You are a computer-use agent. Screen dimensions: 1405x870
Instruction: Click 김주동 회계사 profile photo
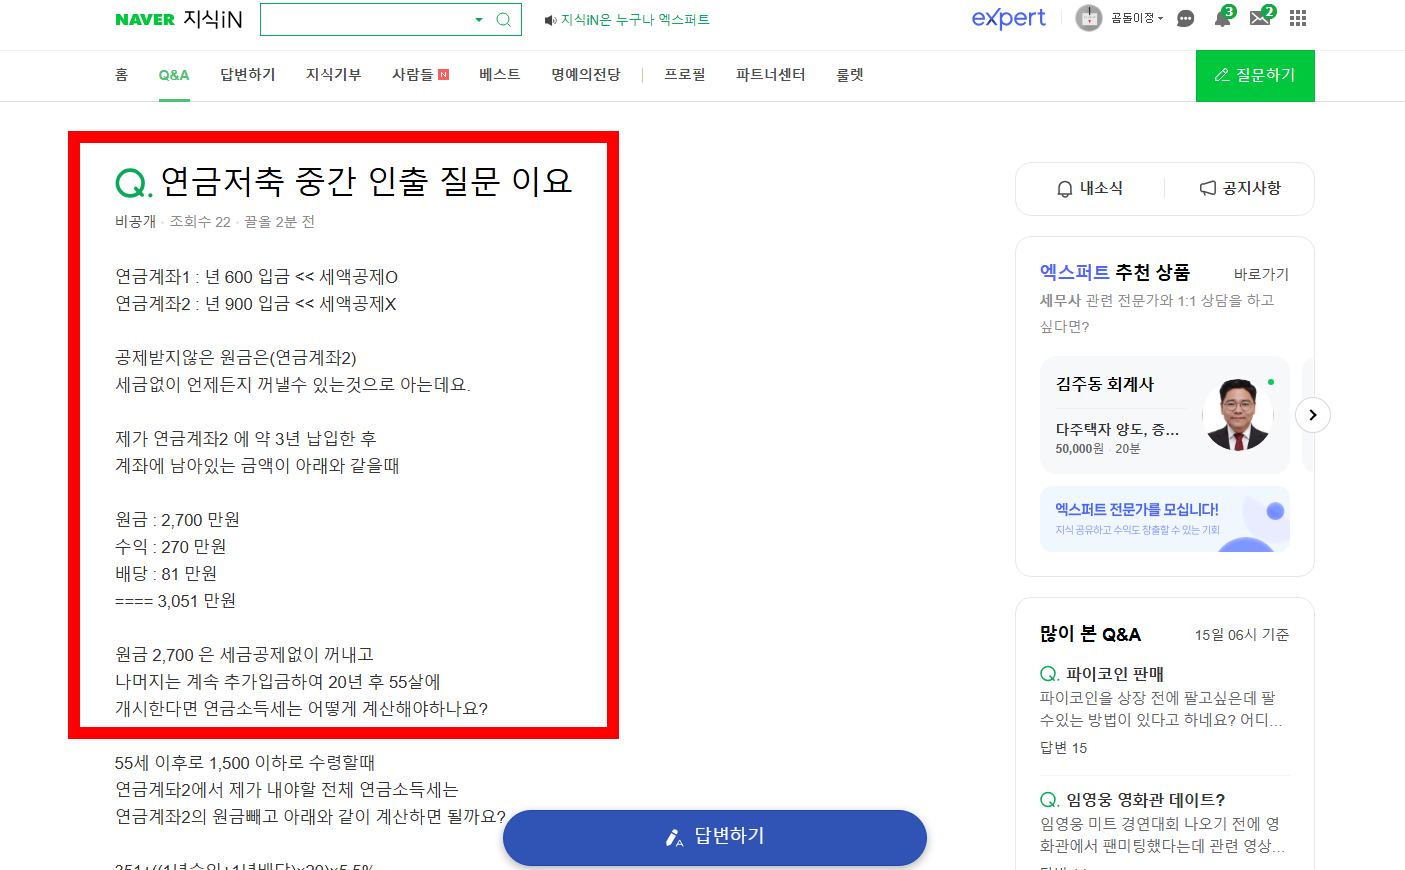[x=1238, y=415]
